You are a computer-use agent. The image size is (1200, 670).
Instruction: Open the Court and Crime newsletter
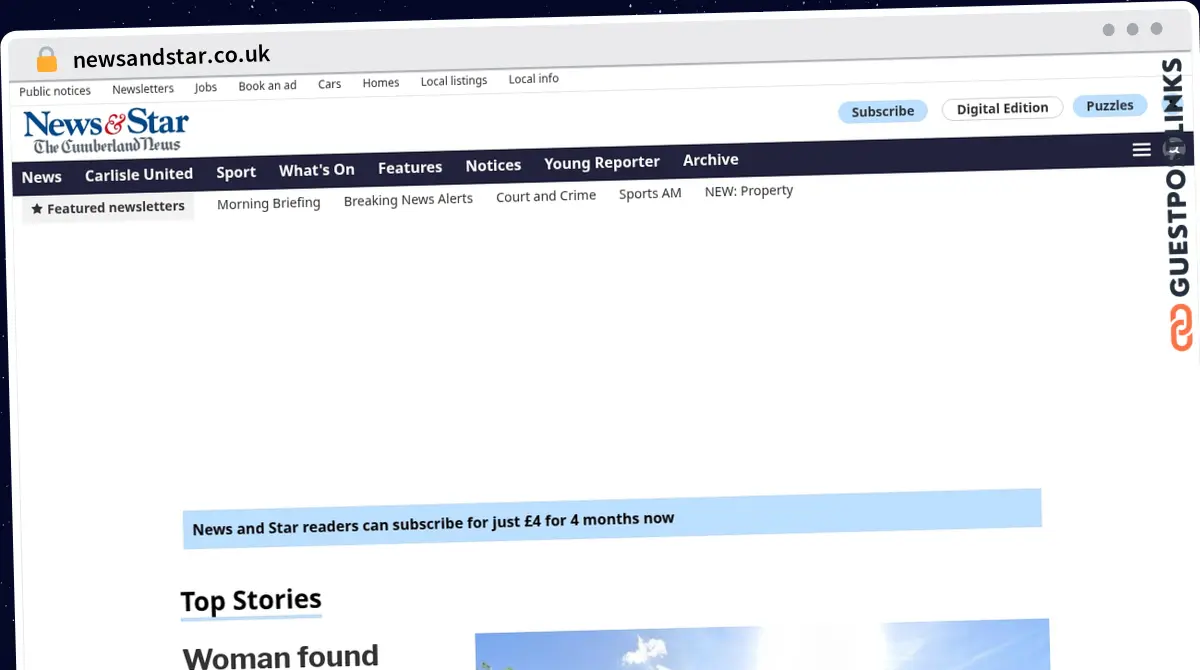[546, 196]
